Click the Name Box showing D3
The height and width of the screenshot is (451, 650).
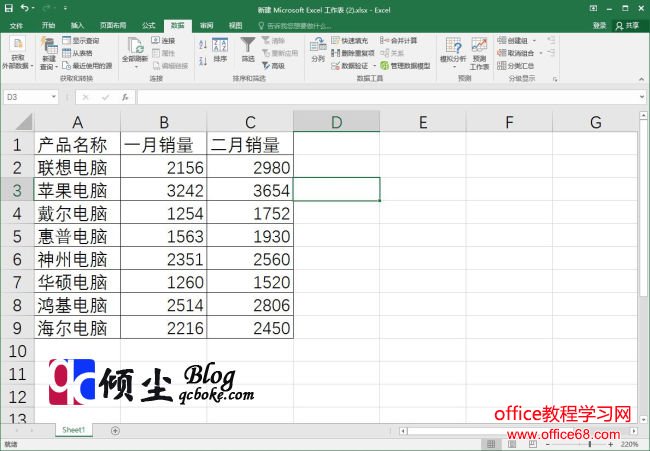(x=26, y=97)
